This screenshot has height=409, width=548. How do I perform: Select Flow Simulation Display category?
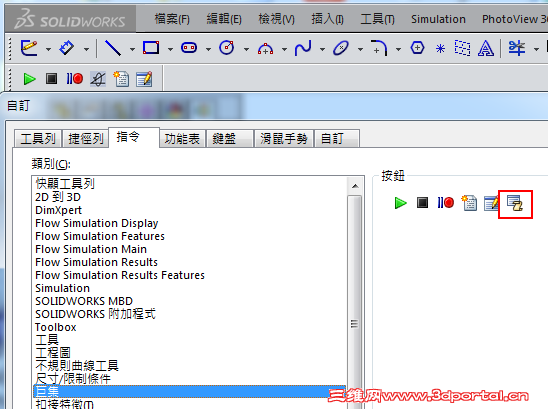click(190, 223)
